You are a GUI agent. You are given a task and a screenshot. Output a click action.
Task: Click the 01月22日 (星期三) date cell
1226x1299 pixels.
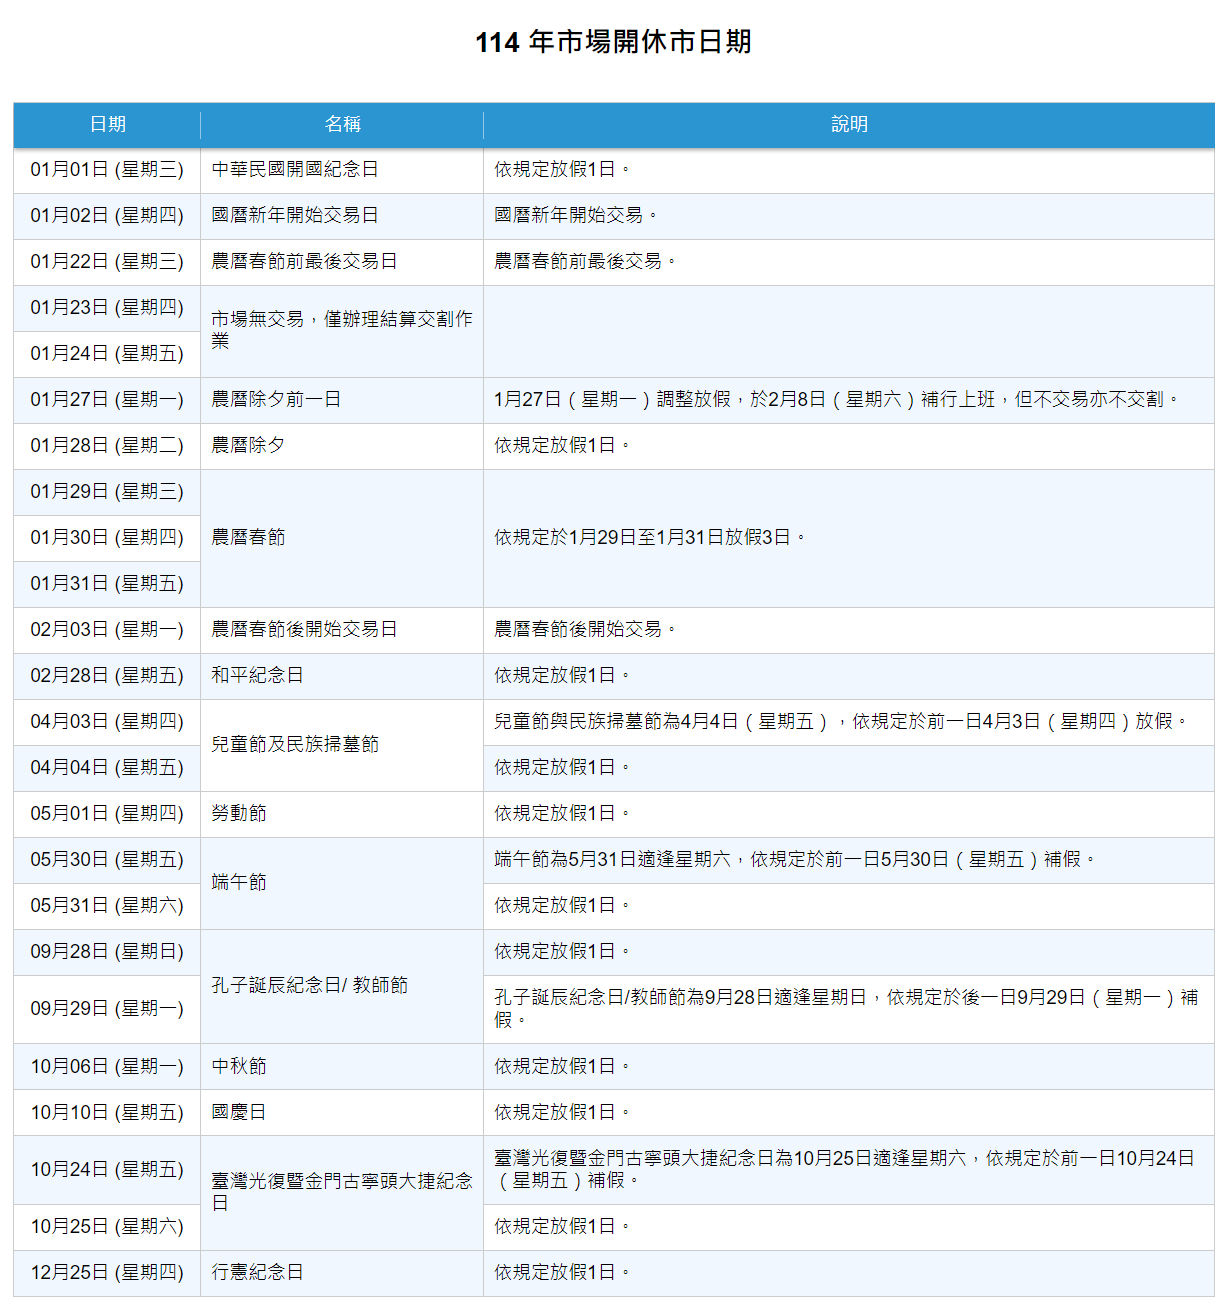point(107,262)
